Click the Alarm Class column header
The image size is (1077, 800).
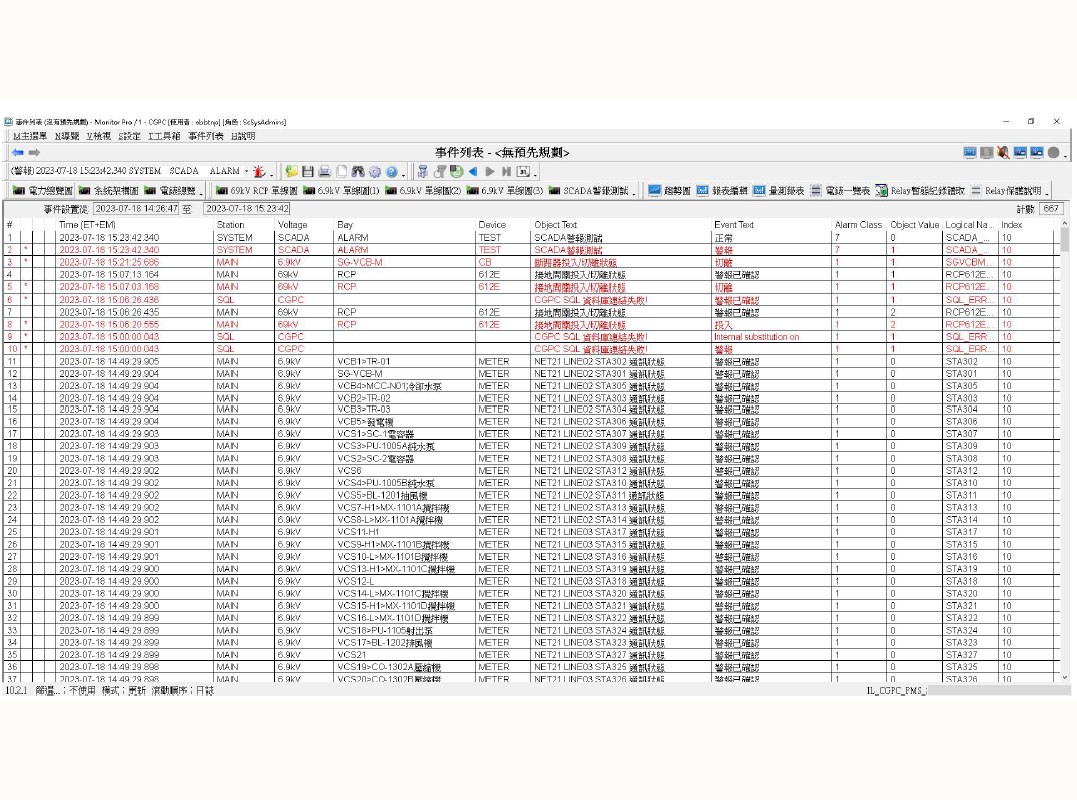pyautogui.click(x=858, y=225)
